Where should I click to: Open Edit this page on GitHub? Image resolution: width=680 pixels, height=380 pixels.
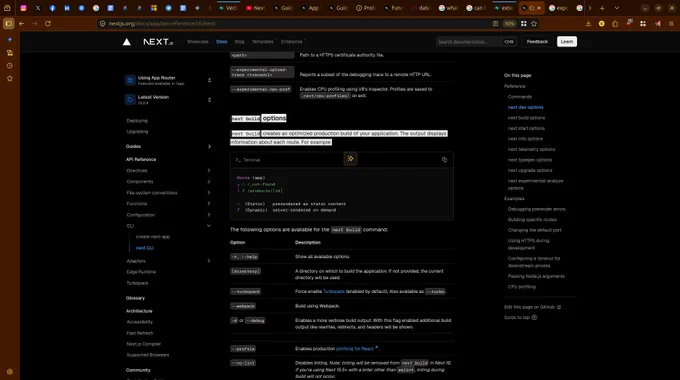532,307
